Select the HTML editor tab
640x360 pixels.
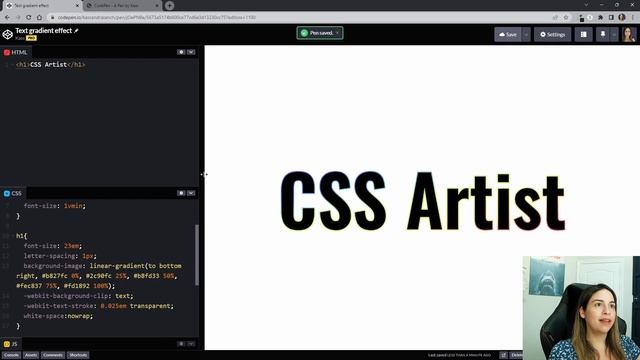[x=16, y=52]
